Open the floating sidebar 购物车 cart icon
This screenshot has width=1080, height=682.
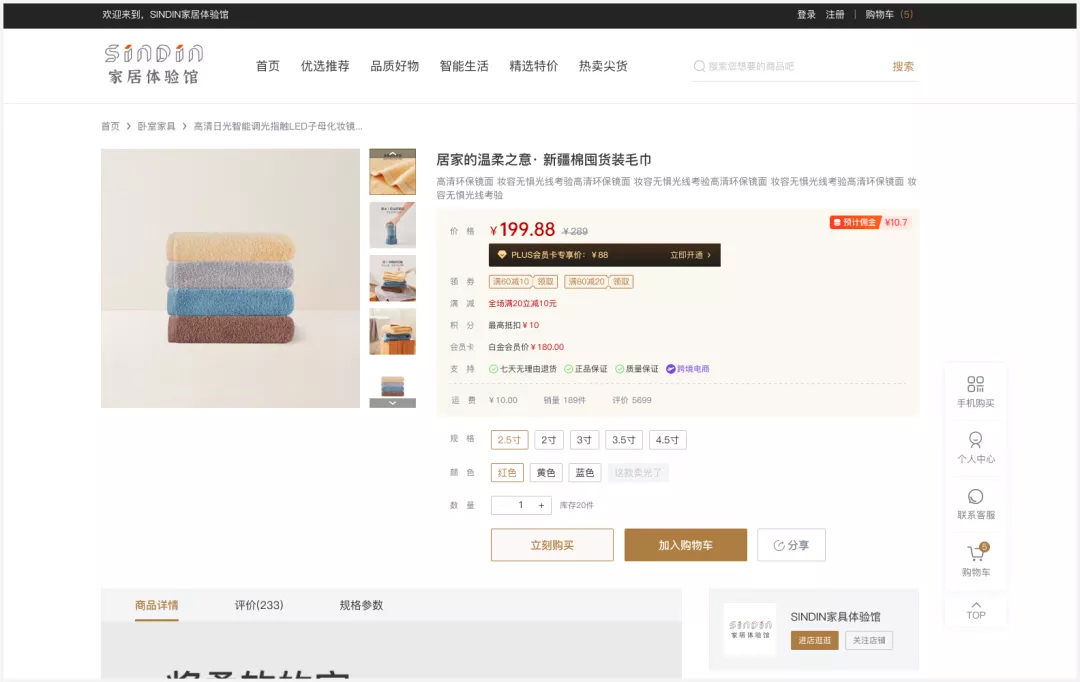(x=975, y=554)
